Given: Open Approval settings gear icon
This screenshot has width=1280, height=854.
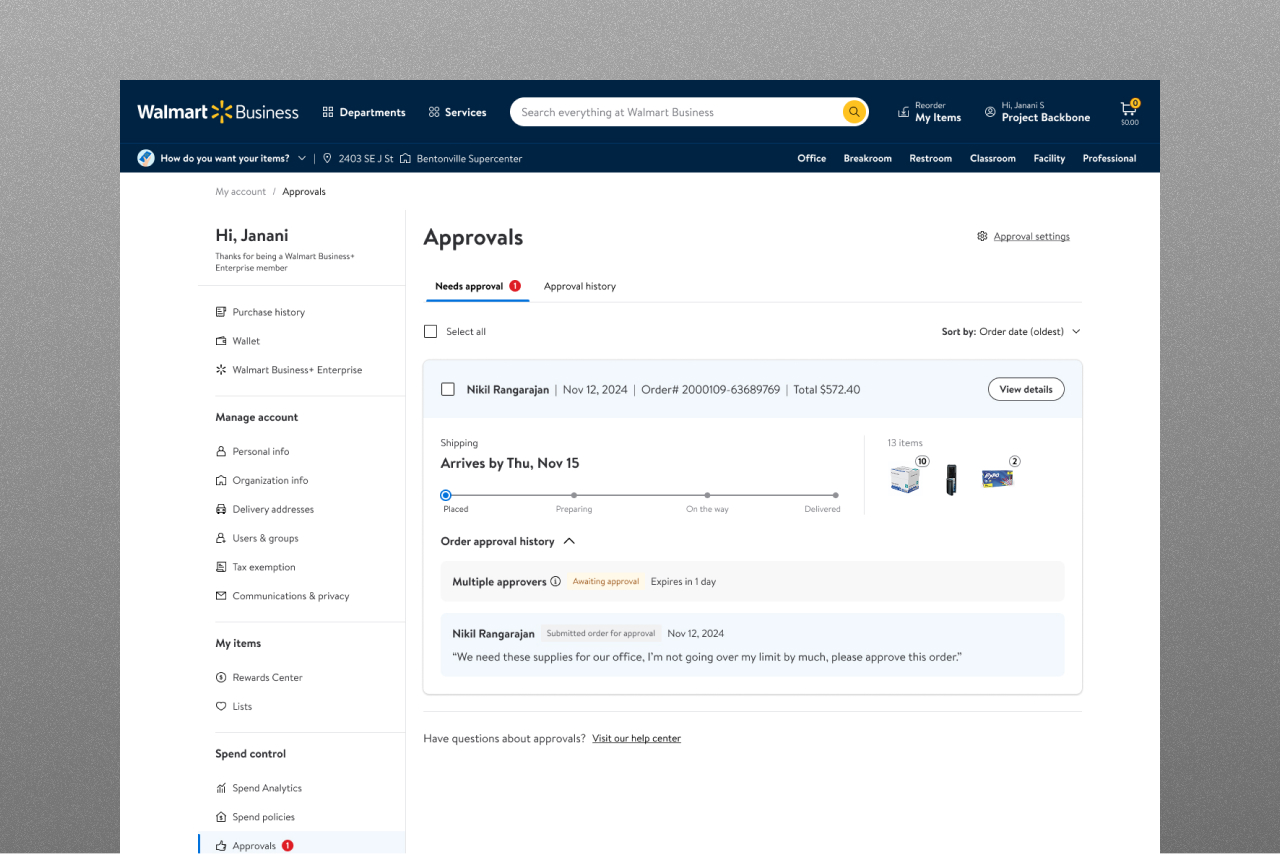Looking at the screenshot, I should pyautogui.click(x=982, y=237).
